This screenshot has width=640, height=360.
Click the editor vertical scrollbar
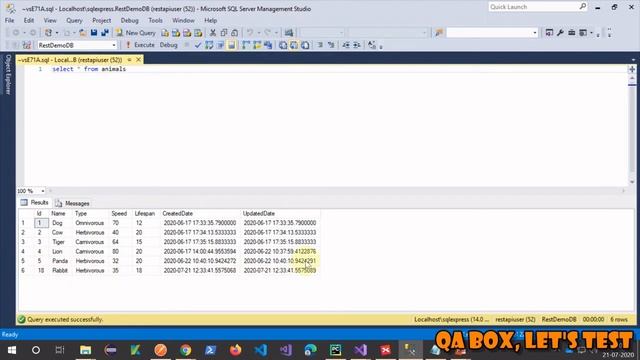[x=632, y=129]
